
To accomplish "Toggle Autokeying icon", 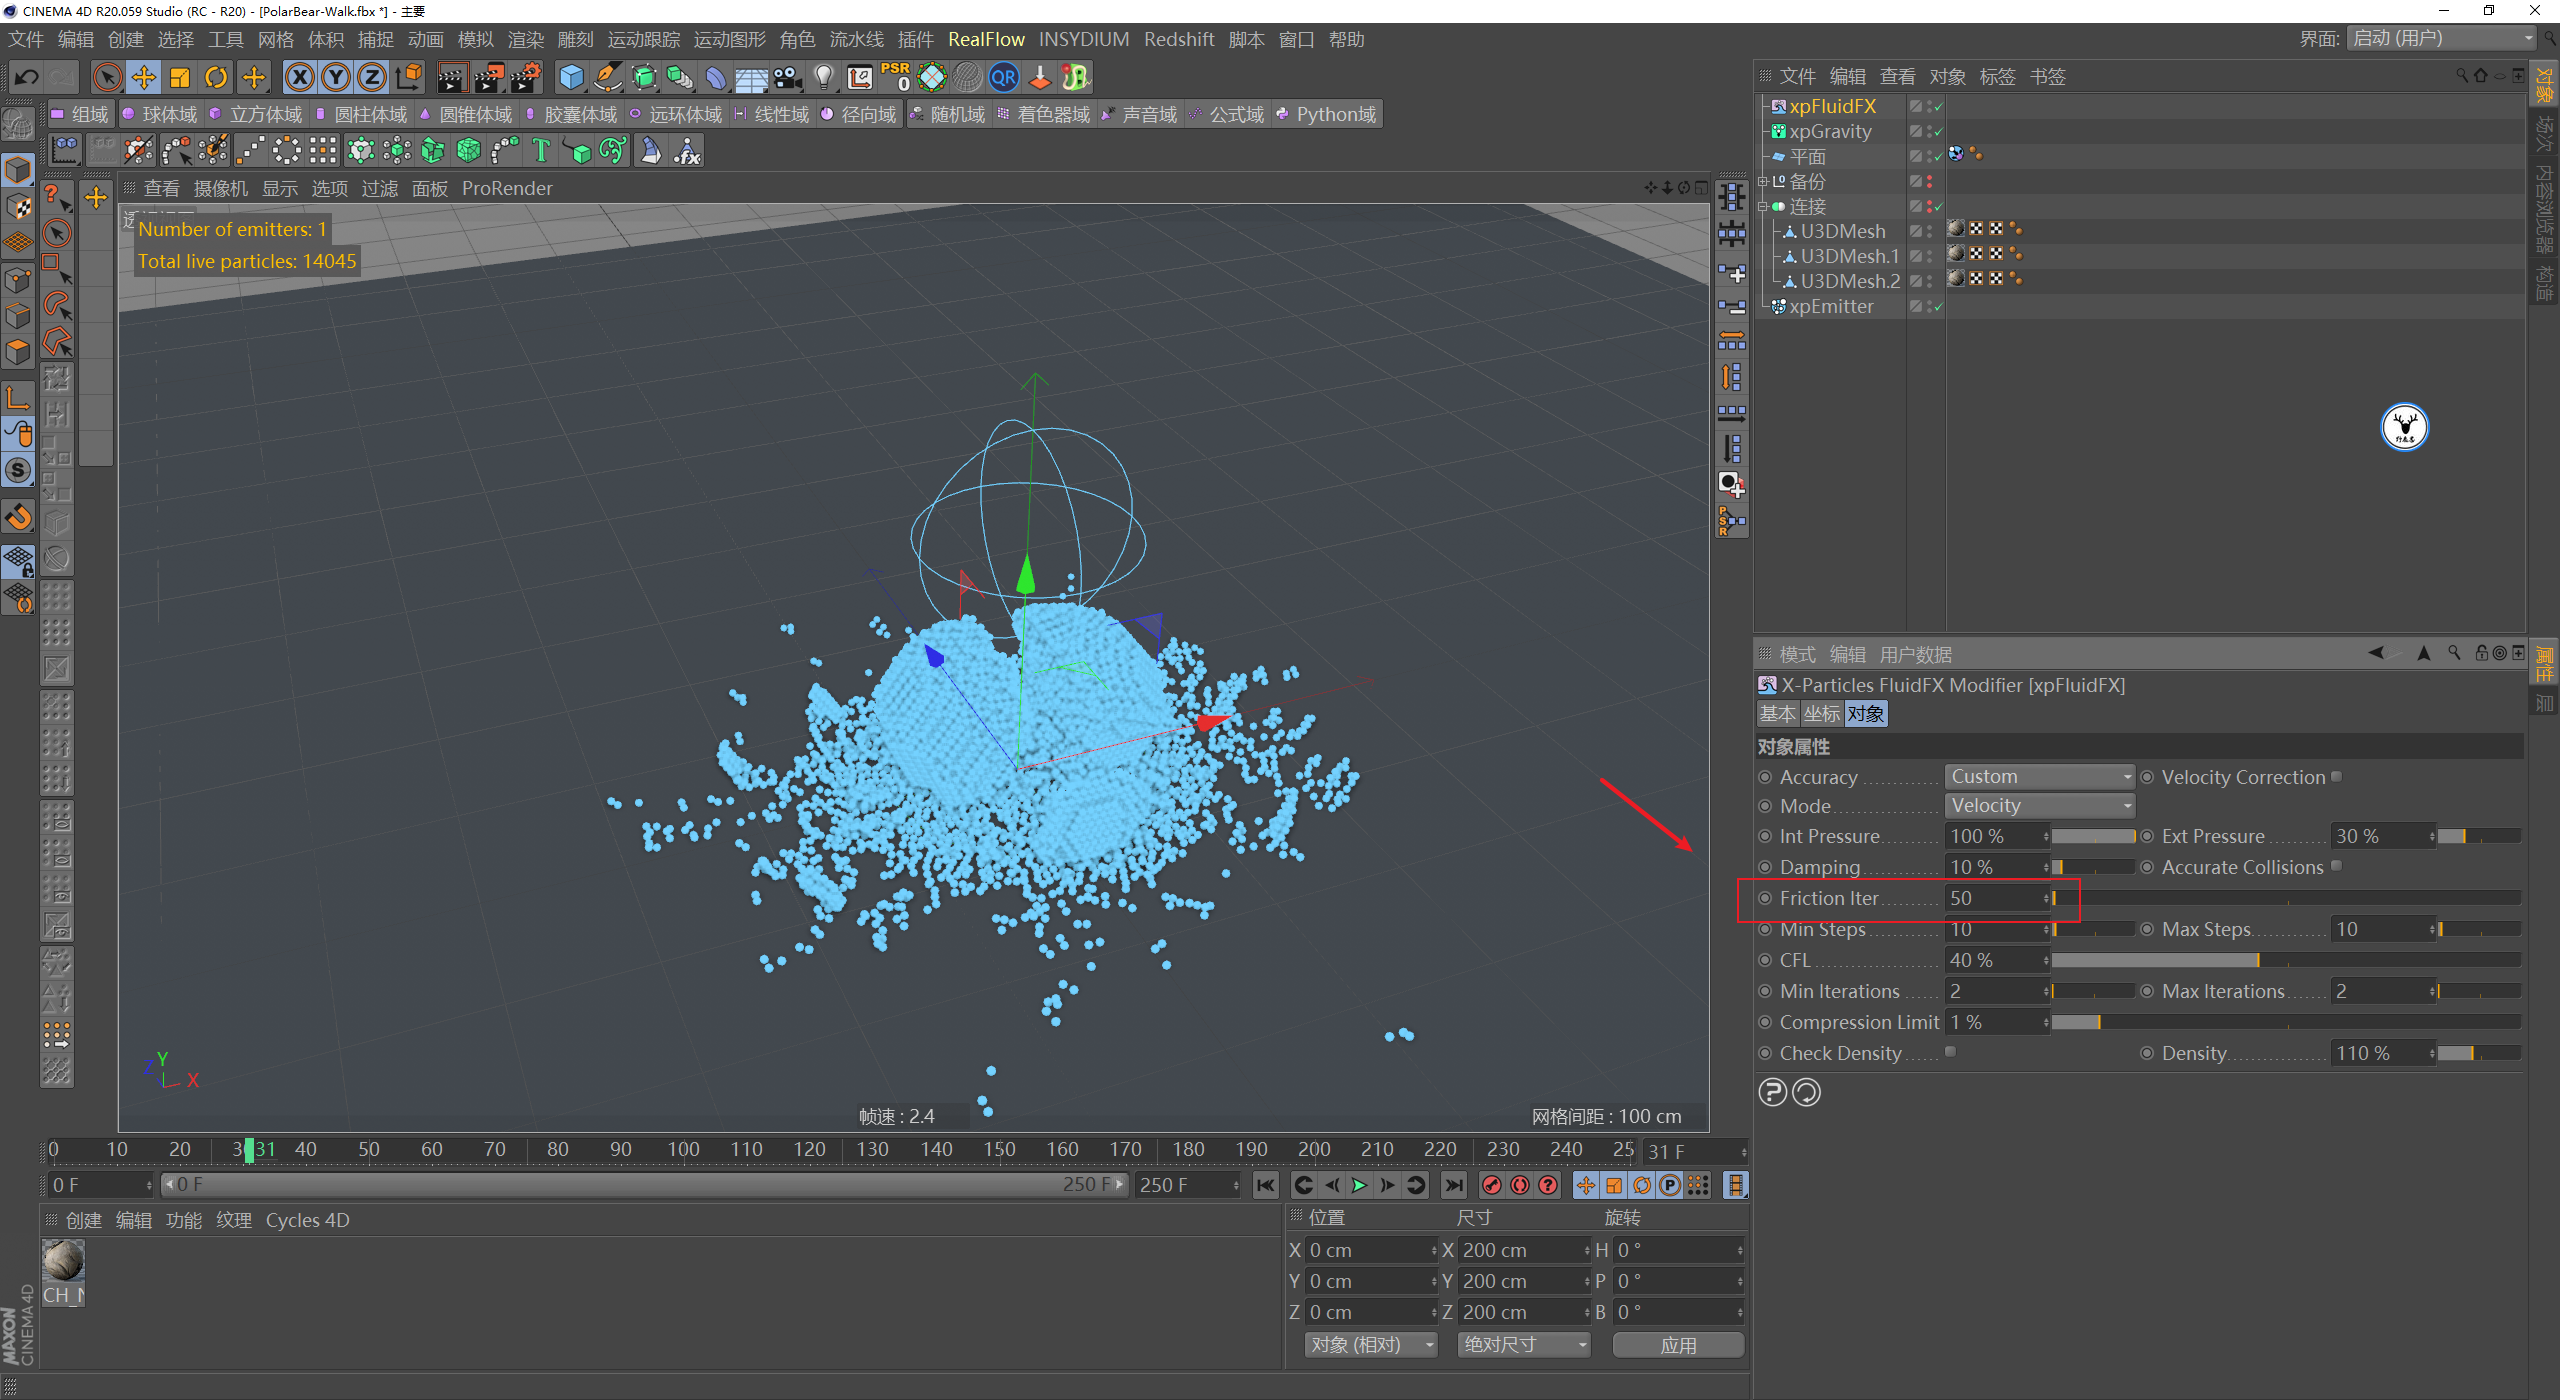I will [x=1520, y=1185].
